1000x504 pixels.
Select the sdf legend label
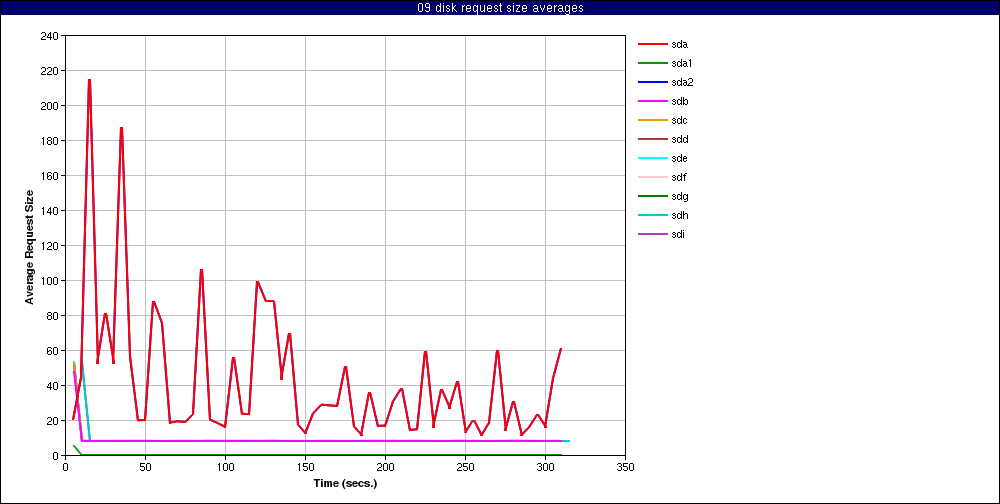coord(679,177)
